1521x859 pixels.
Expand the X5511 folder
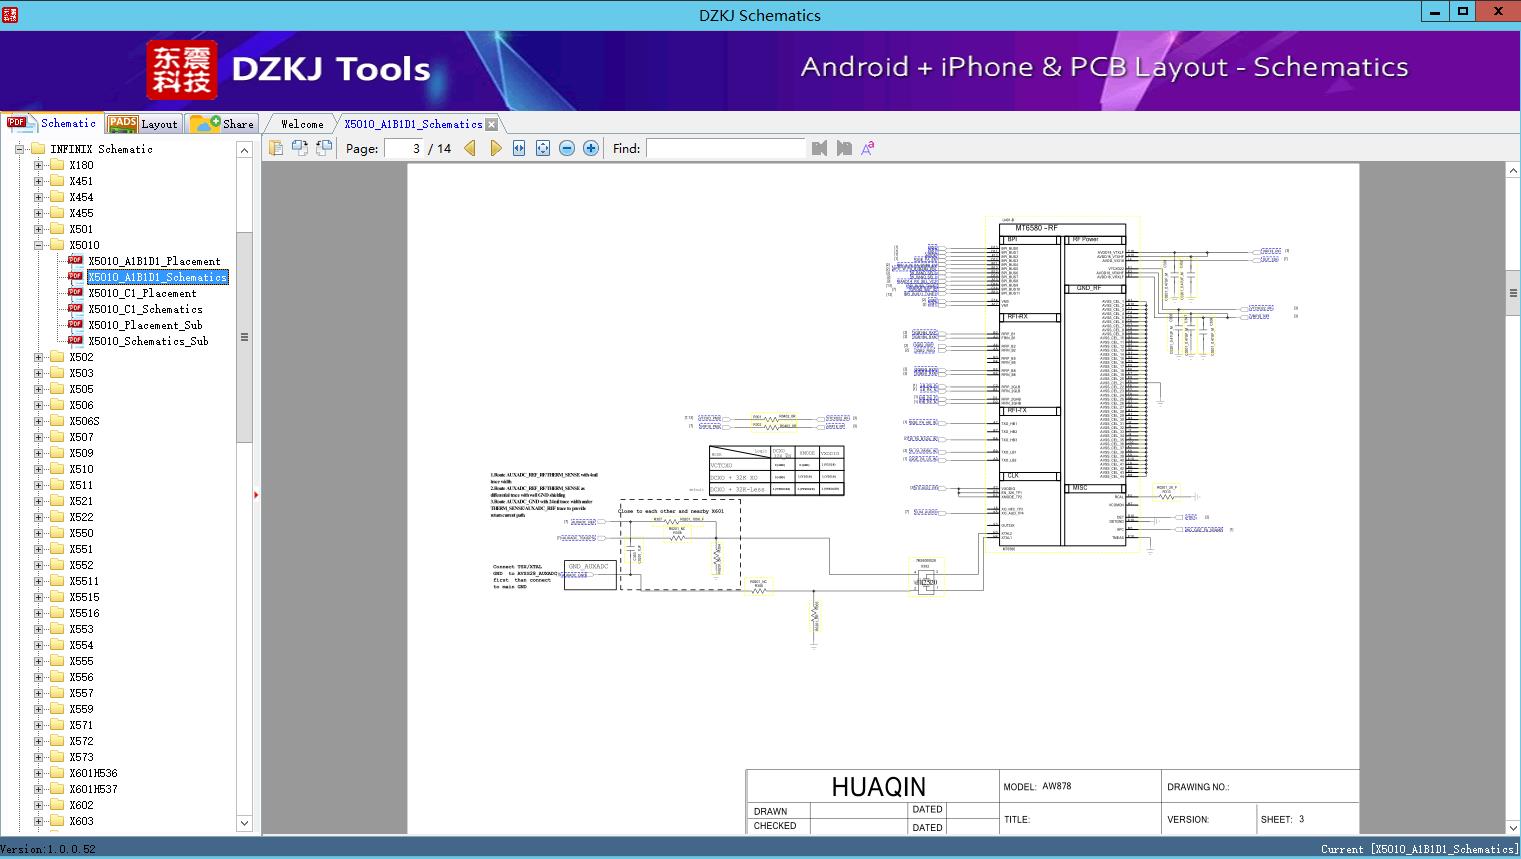(38, 581)
